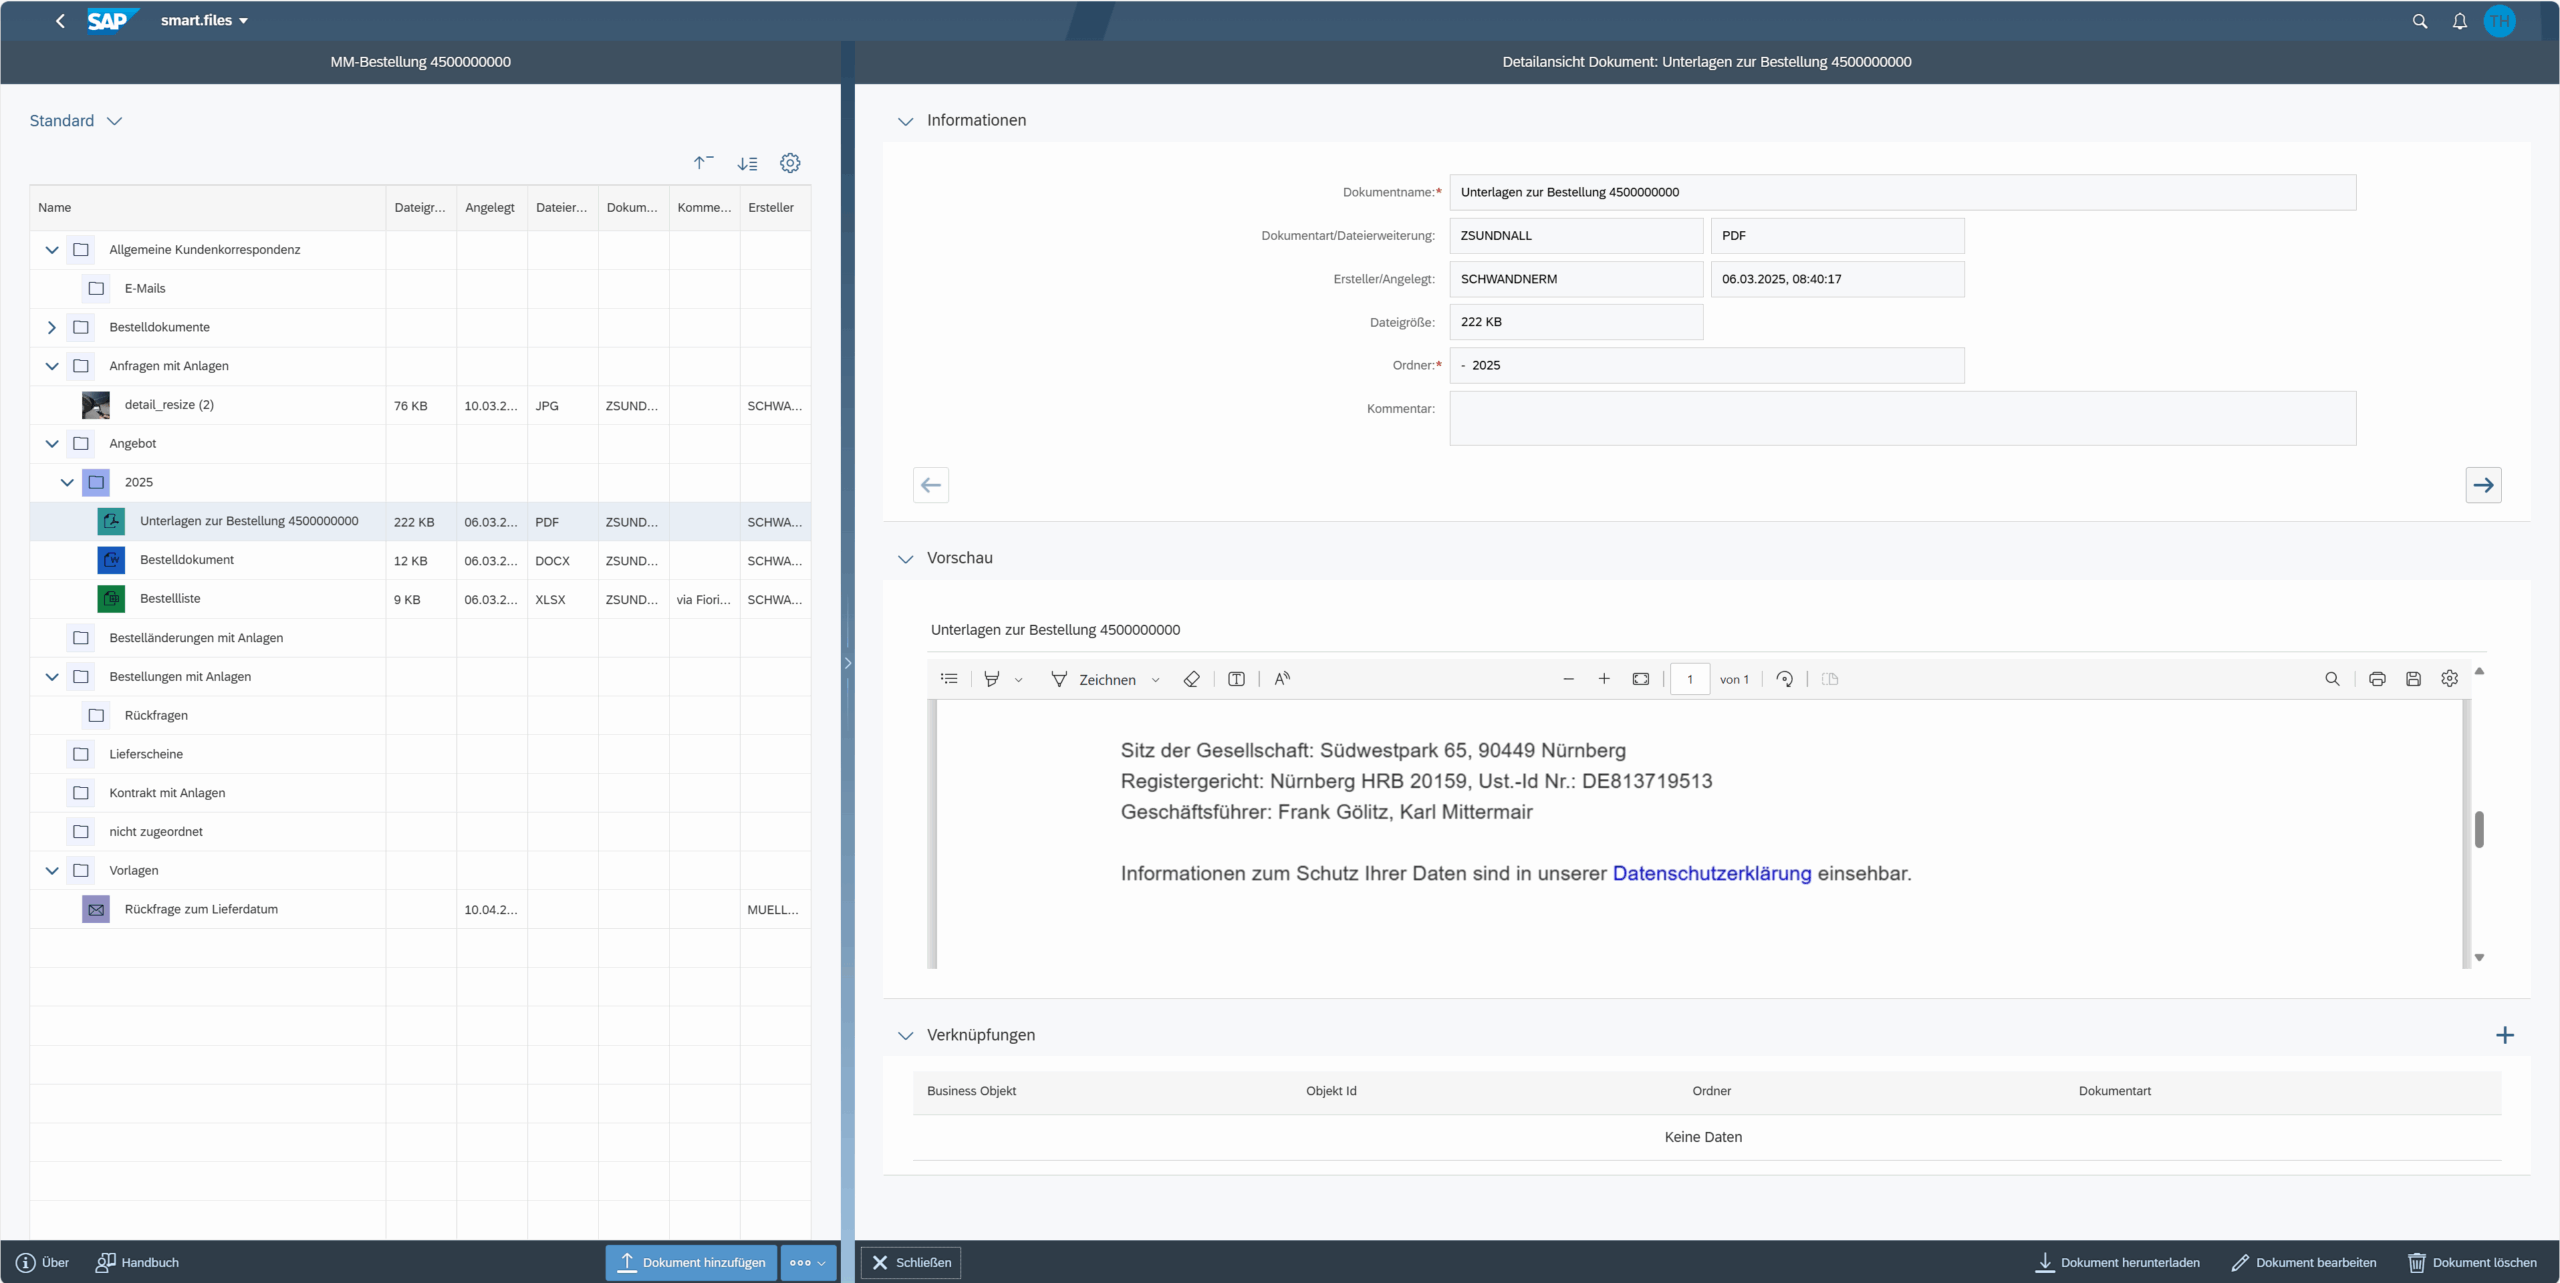The image size is (2560, 1283).
Task: Zoom in on the PDF preview
Action: pyautogui.click(x=1604, y=679)
